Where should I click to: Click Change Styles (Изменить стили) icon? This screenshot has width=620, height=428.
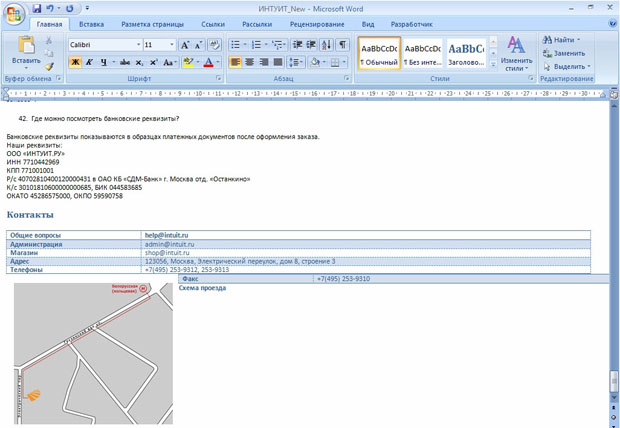(x=516, y=53)
